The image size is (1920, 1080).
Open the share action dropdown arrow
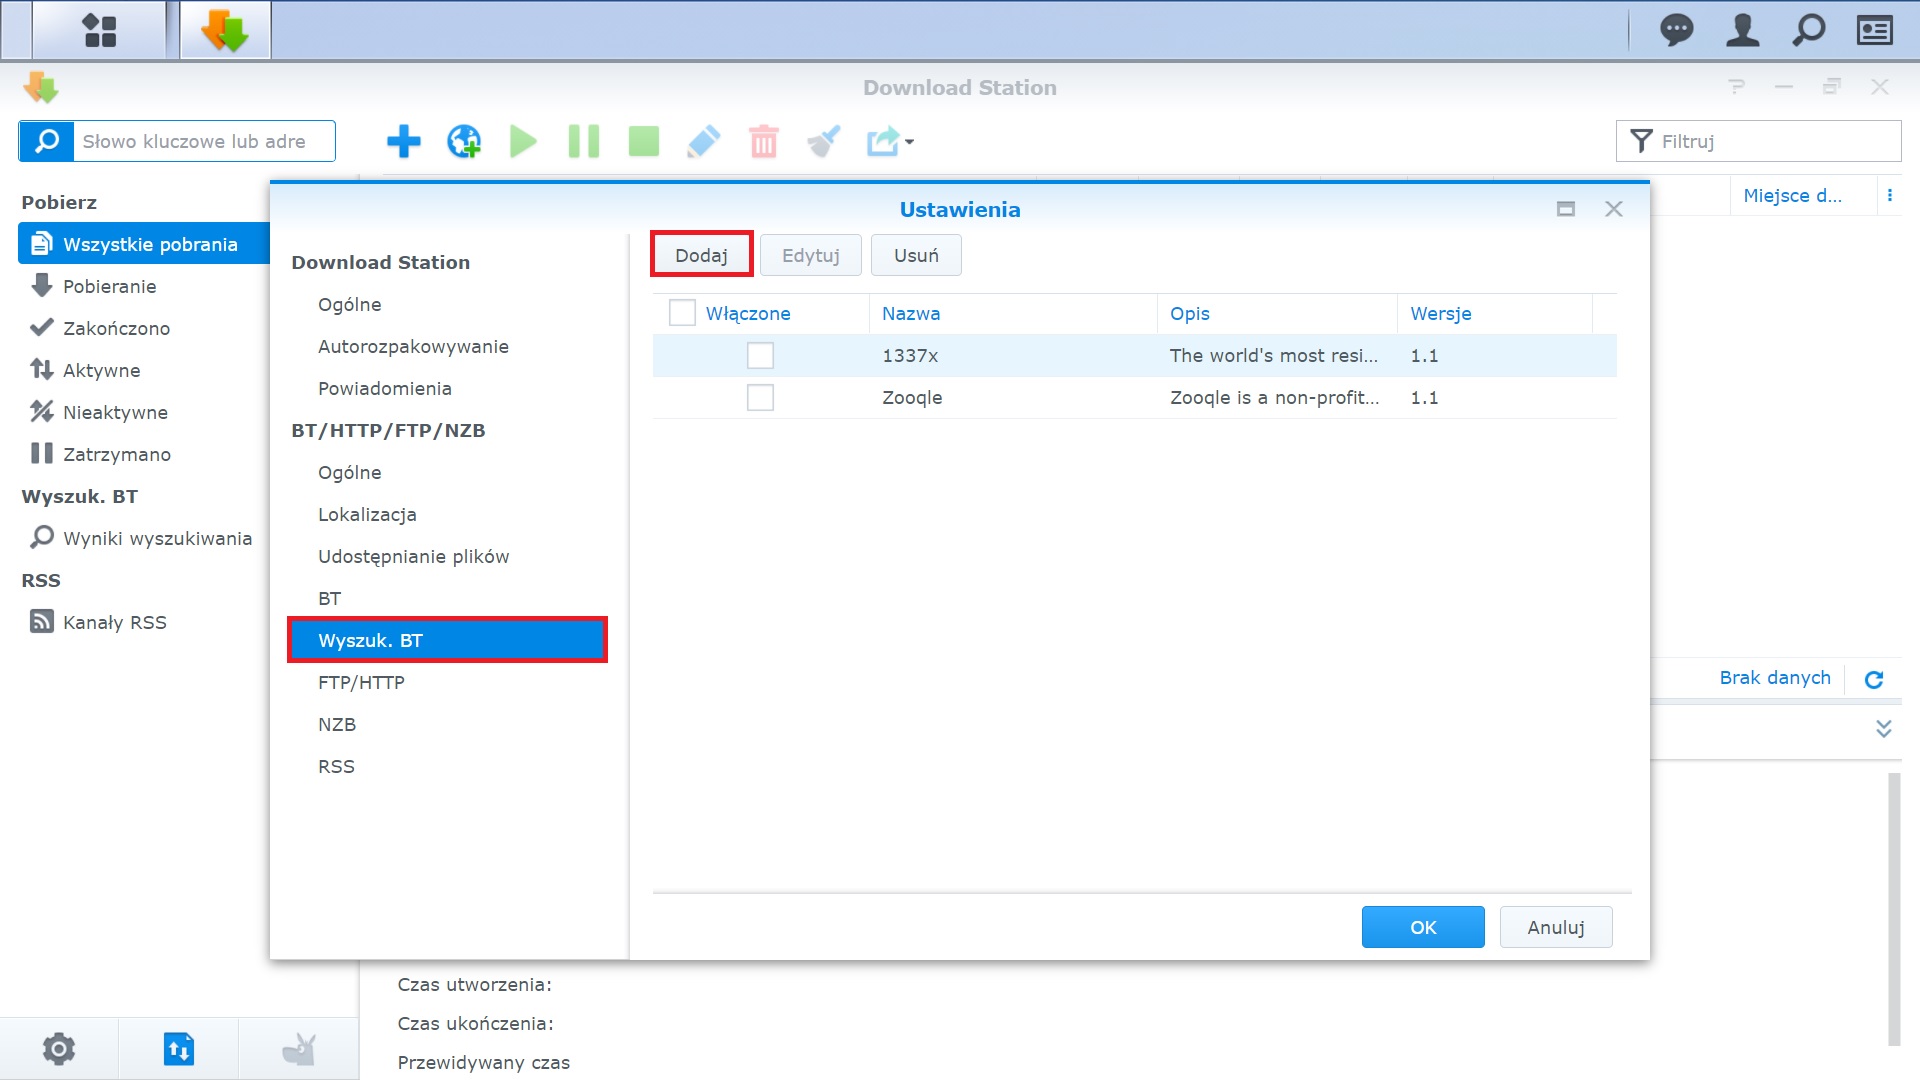click(x=909, y=142)
